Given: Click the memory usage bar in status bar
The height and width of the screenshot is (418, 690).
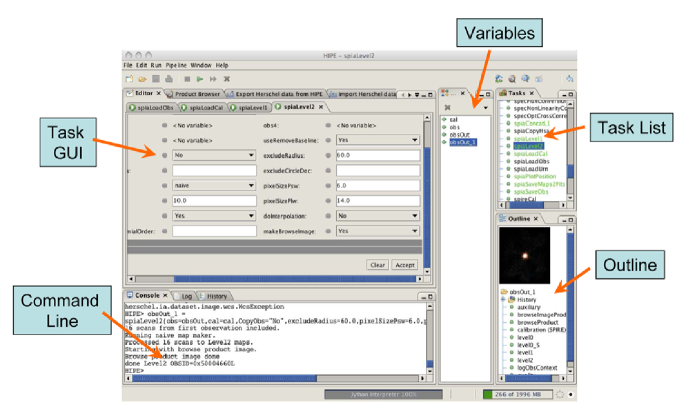Looking at the screenshot, I should pos(526,396).
